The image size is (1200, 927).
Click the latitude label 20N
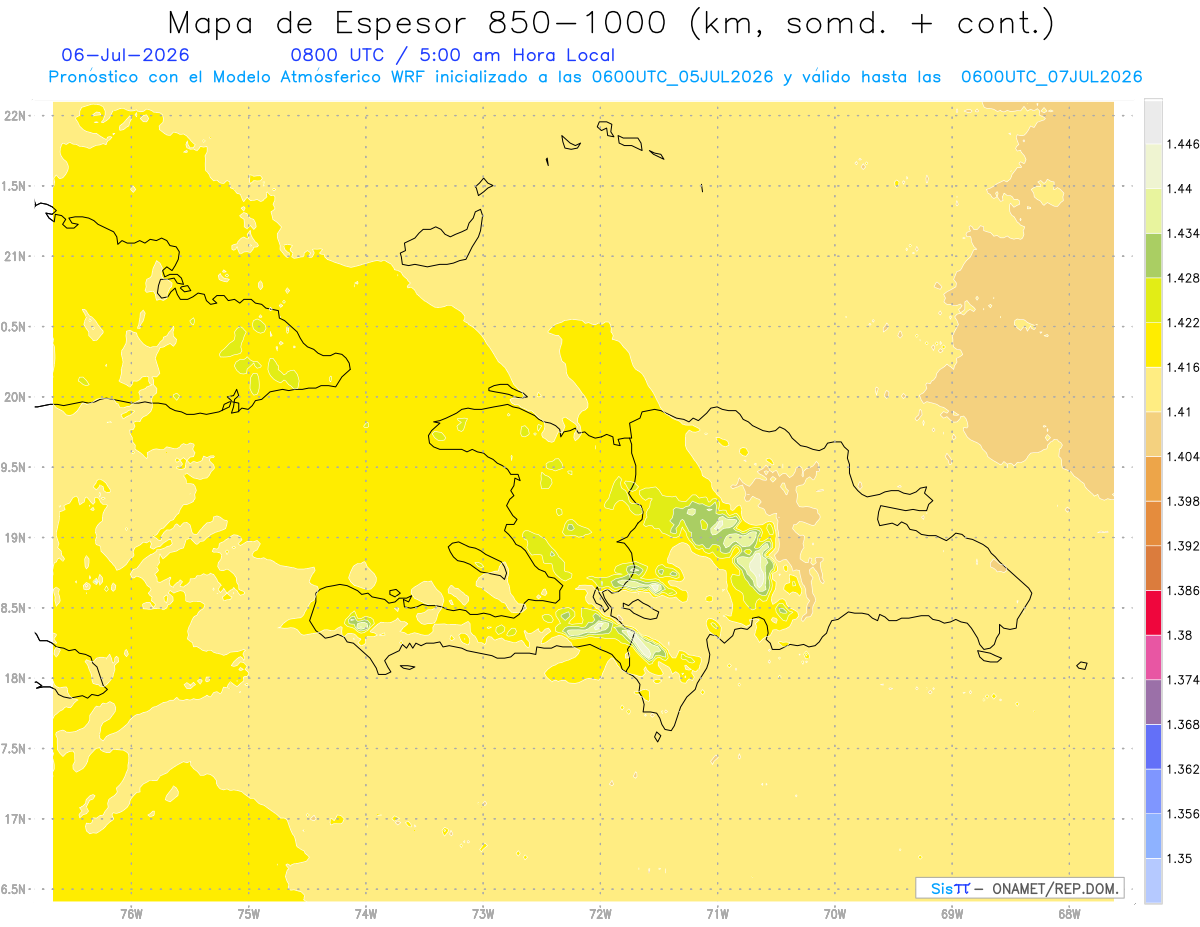click(17, 397)
